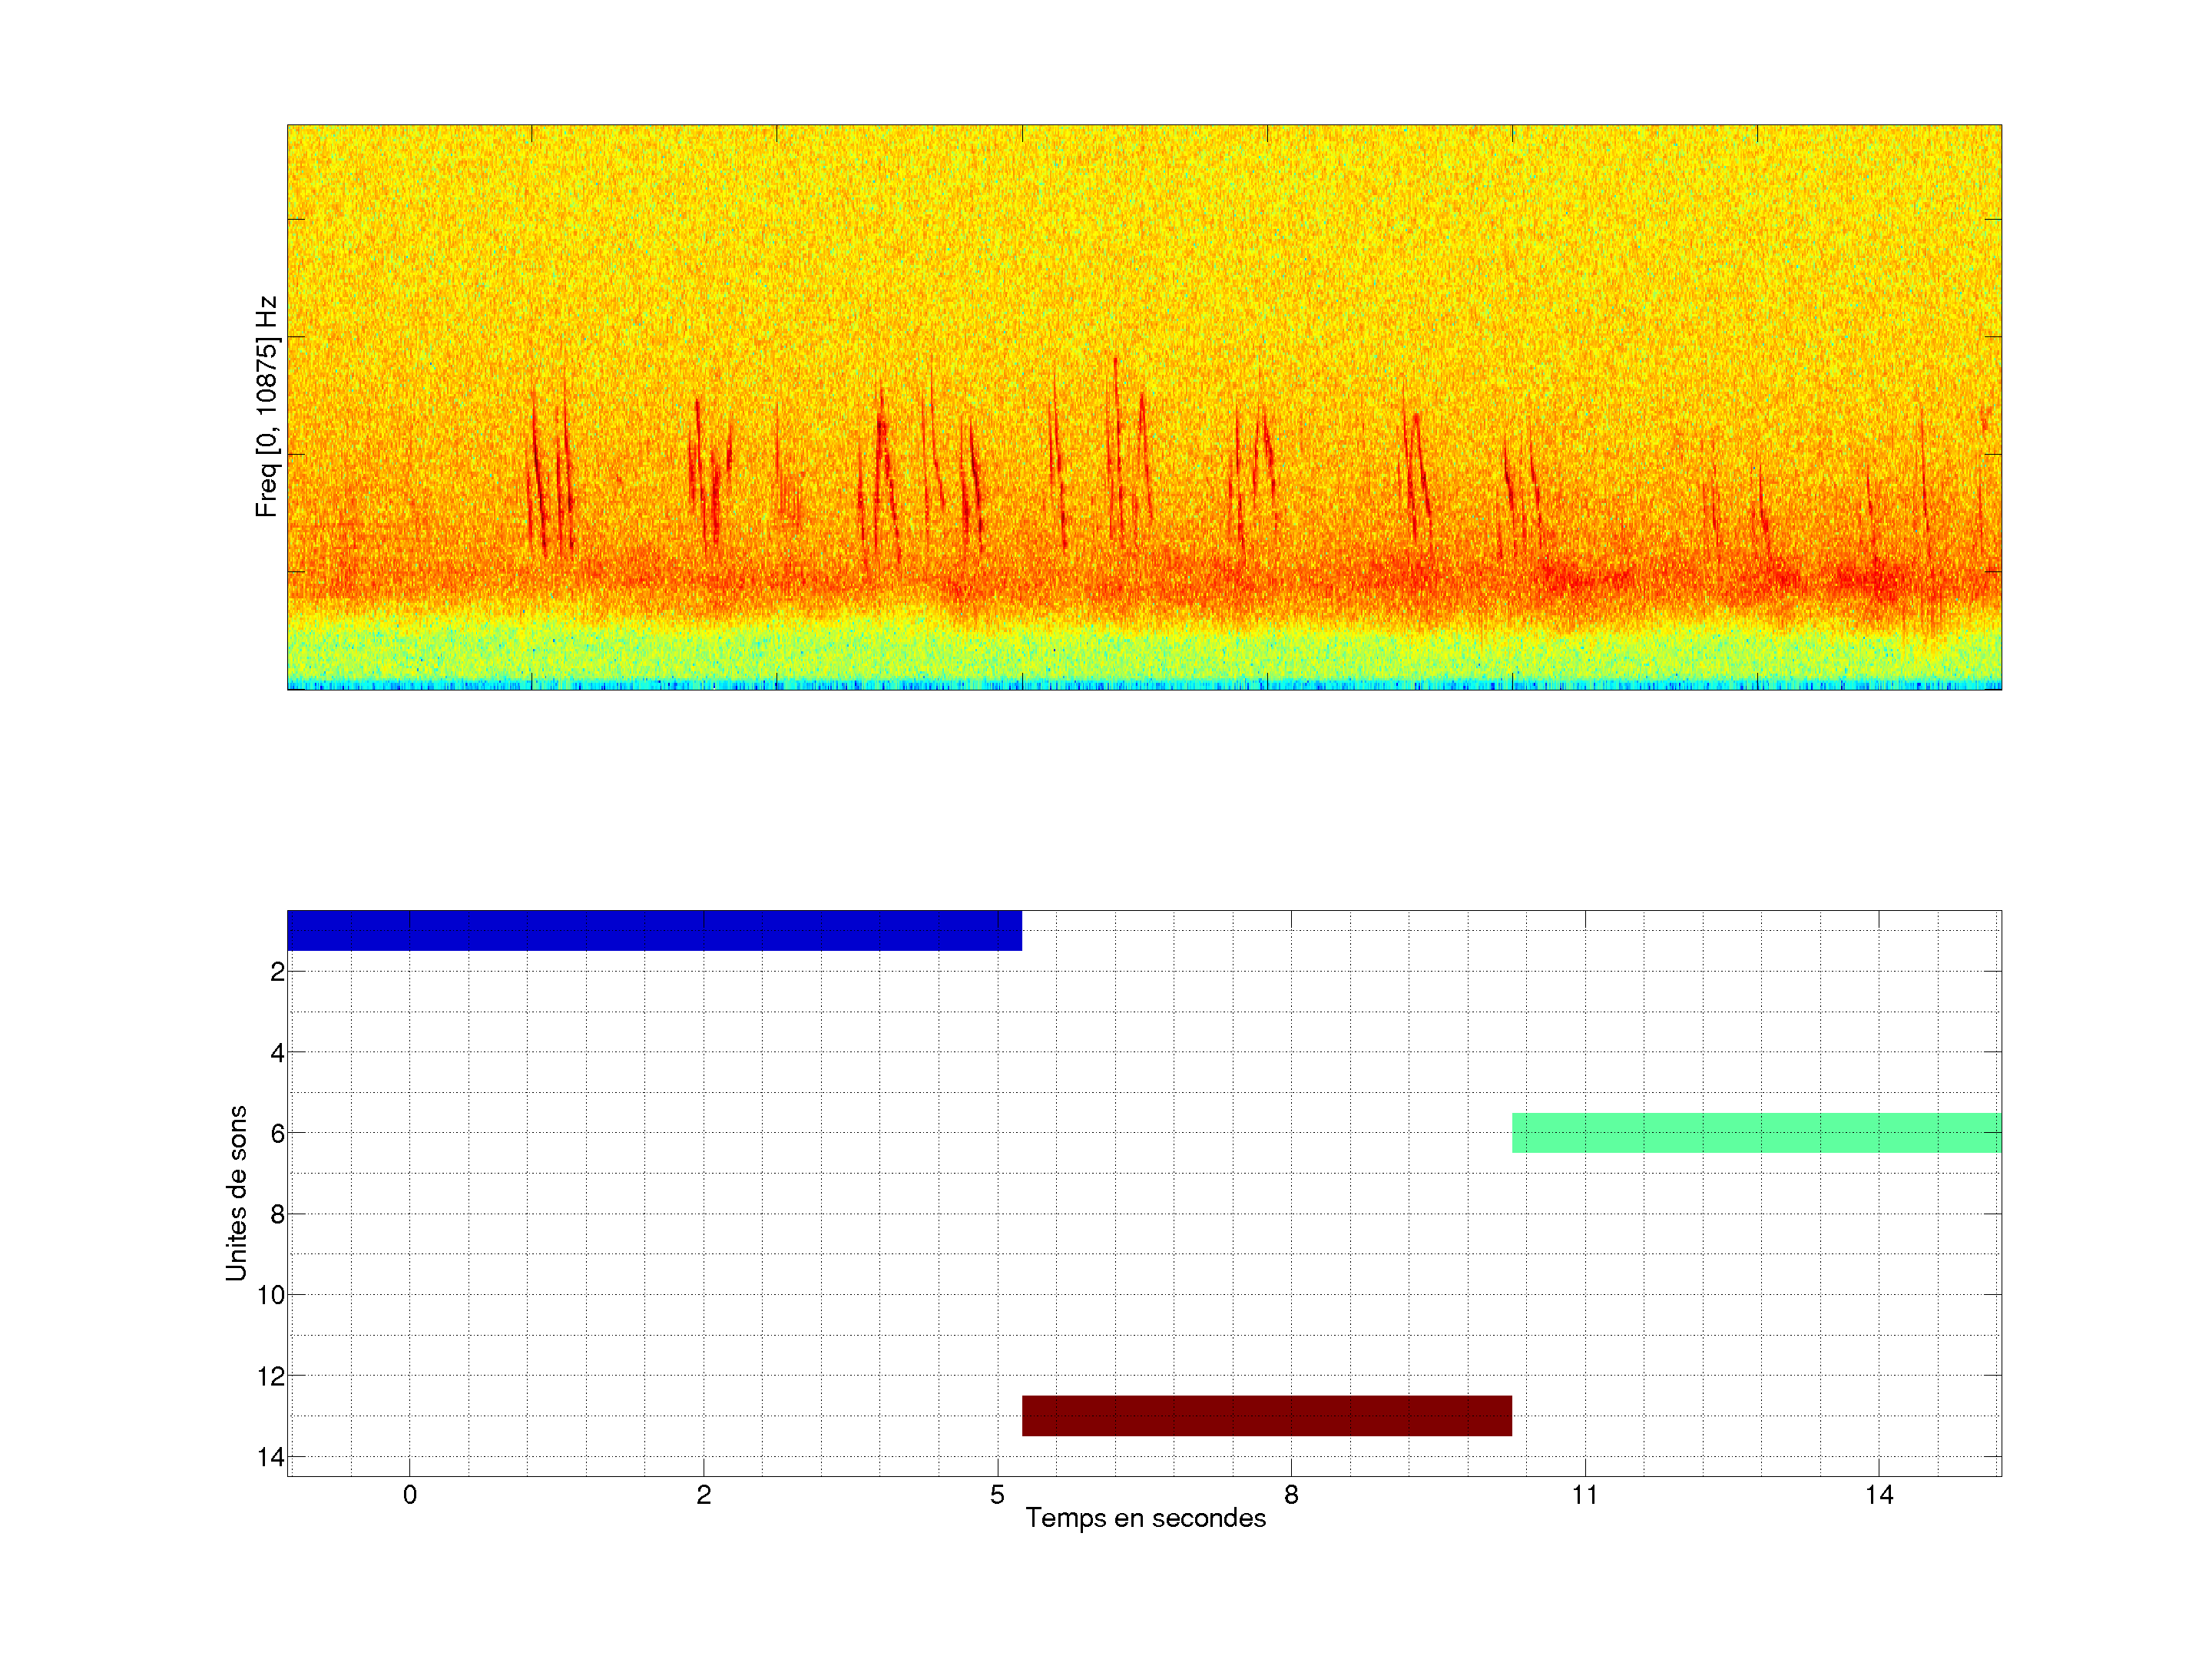Click the 'Unites de sons' y-axis label
The image size is (2212, 1659).
click(x=236, y=1193)
